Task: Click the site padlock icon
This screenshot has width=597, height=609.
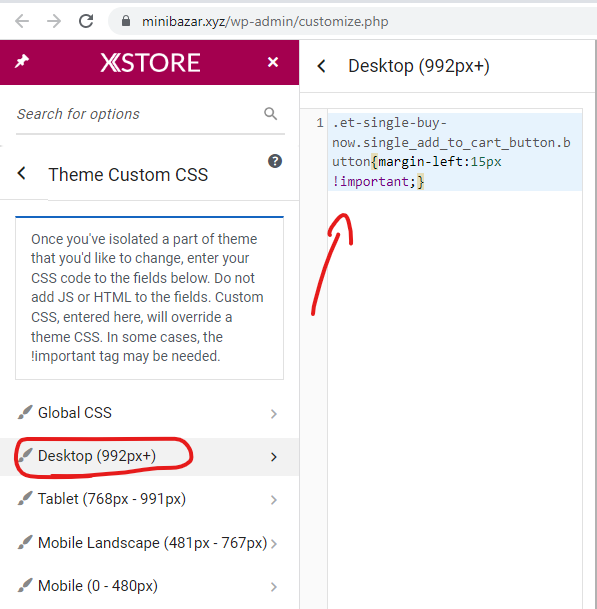Action: [x=125, y=21]
